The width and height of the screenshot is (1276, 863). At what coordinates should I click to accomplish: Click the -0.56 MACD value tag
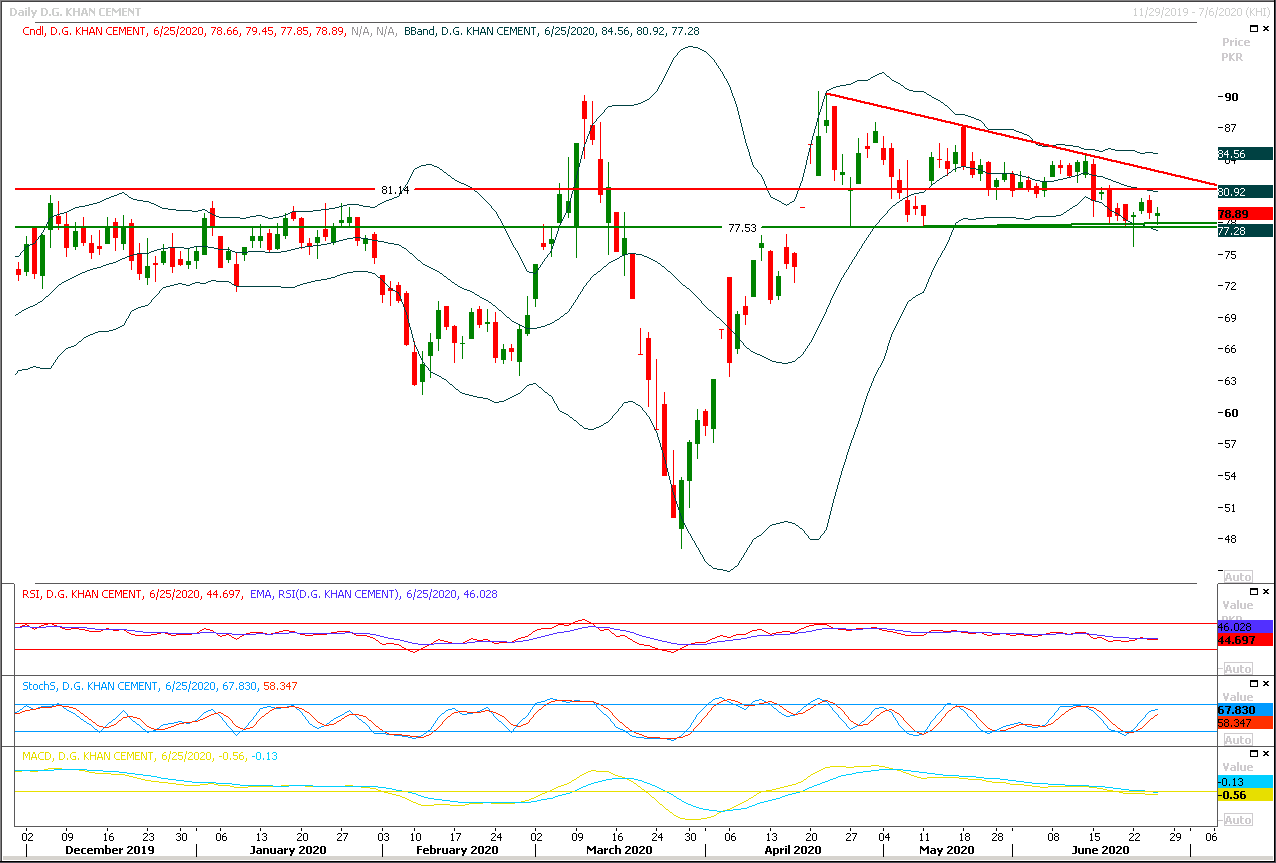(x=1245, y=794)
